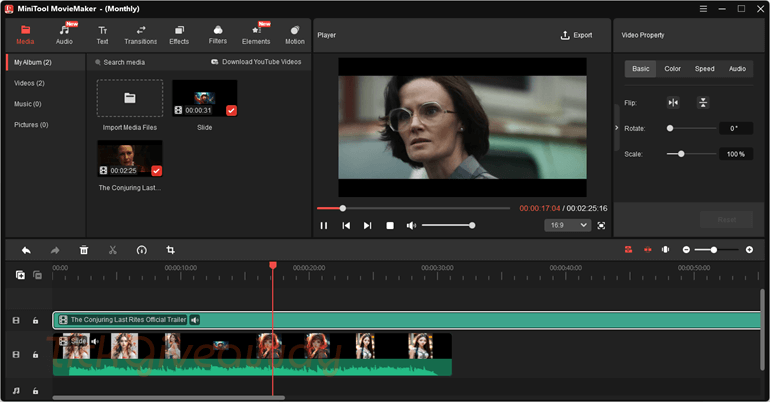Undo the last timeline action
Image resolution: width=770 pixels, height=402 pixels.
(26, 250)
